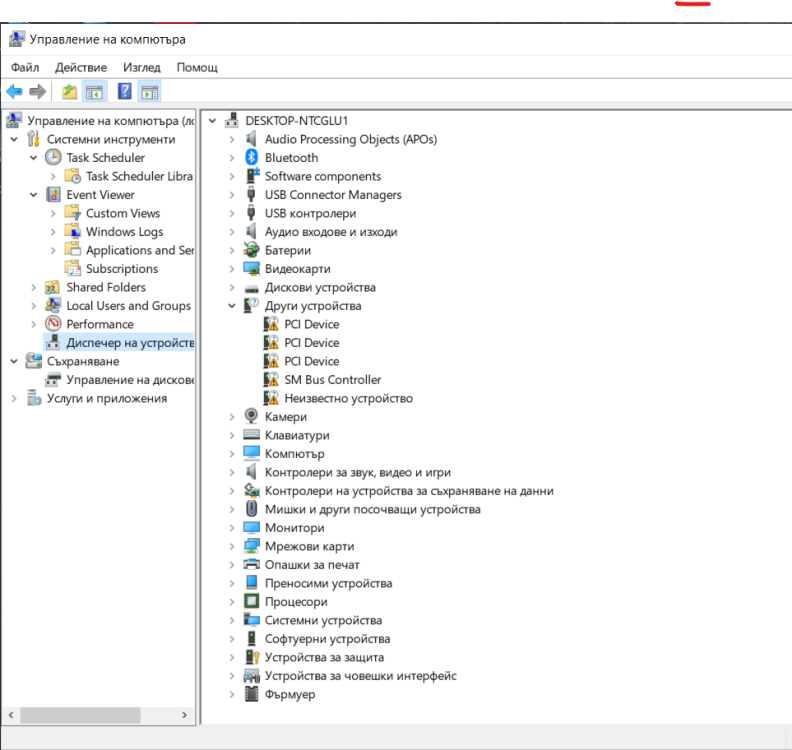Click the Процесори chip icon

click(x=251, y=601)
